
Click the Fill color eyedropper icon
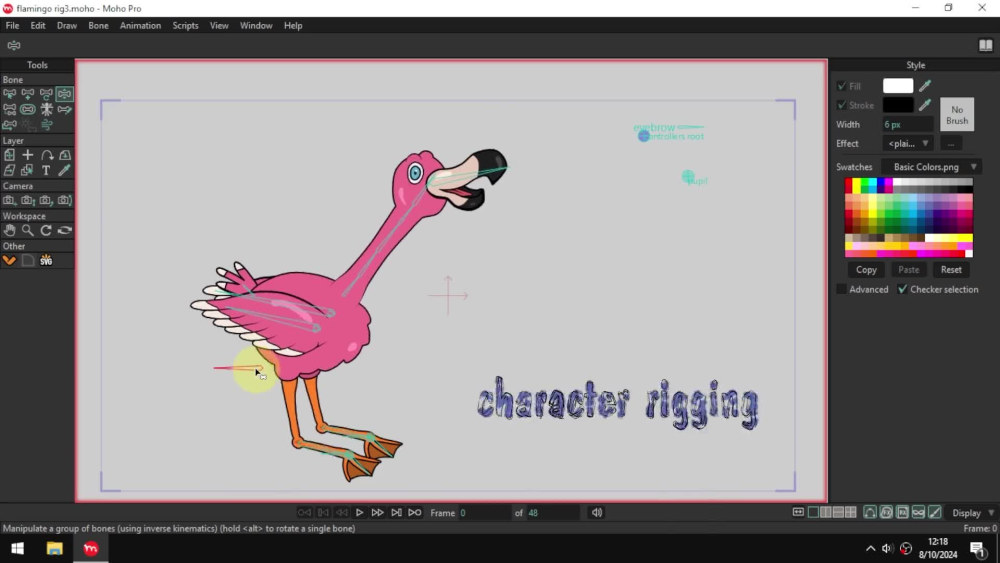point(925,85)
